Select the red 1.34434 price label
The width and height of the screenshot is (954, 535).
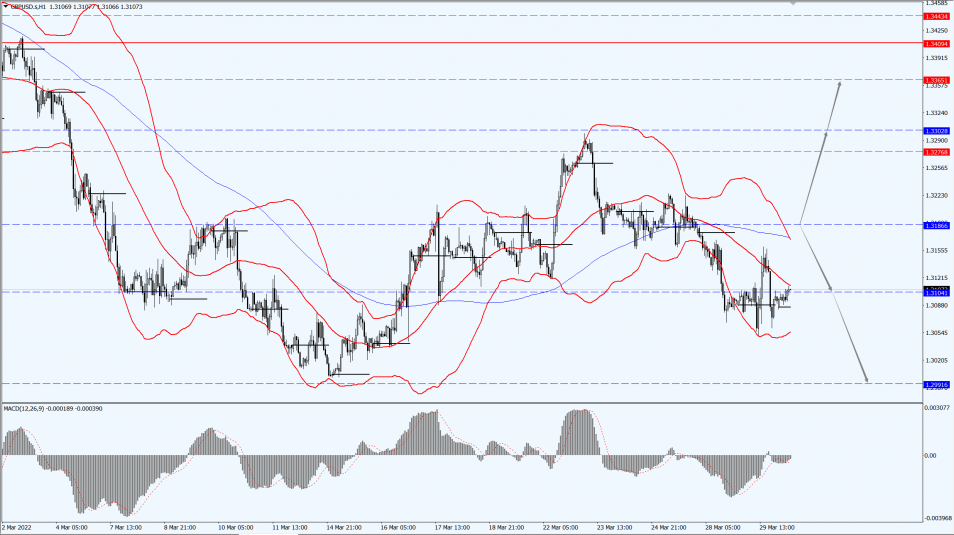pos(937,17)
